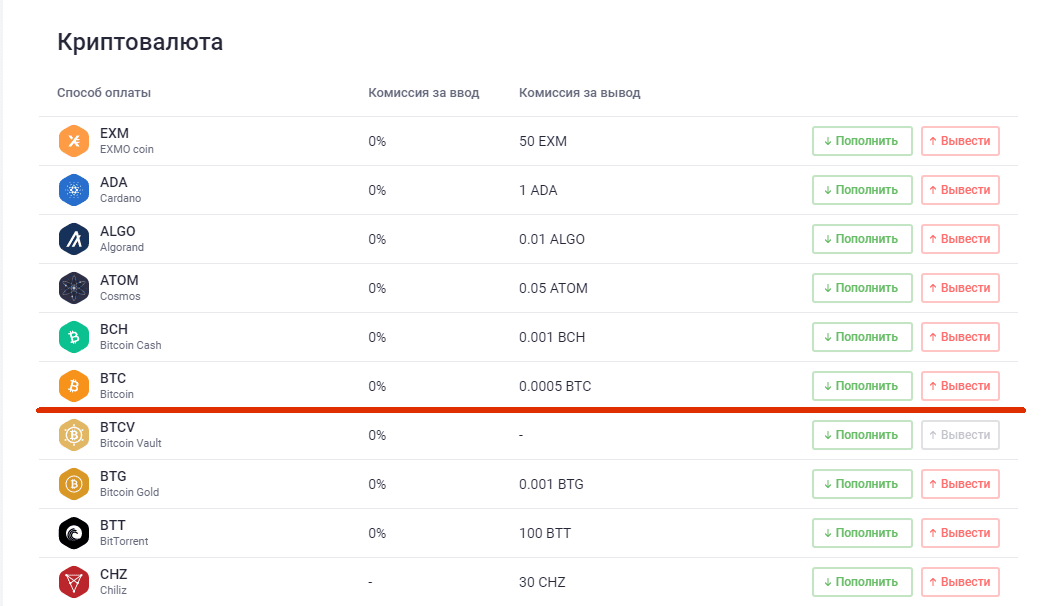Deposit CHZ with Пополнить button
The width and height of the screenshot is (1048, 606).
[x=862, y=582]
